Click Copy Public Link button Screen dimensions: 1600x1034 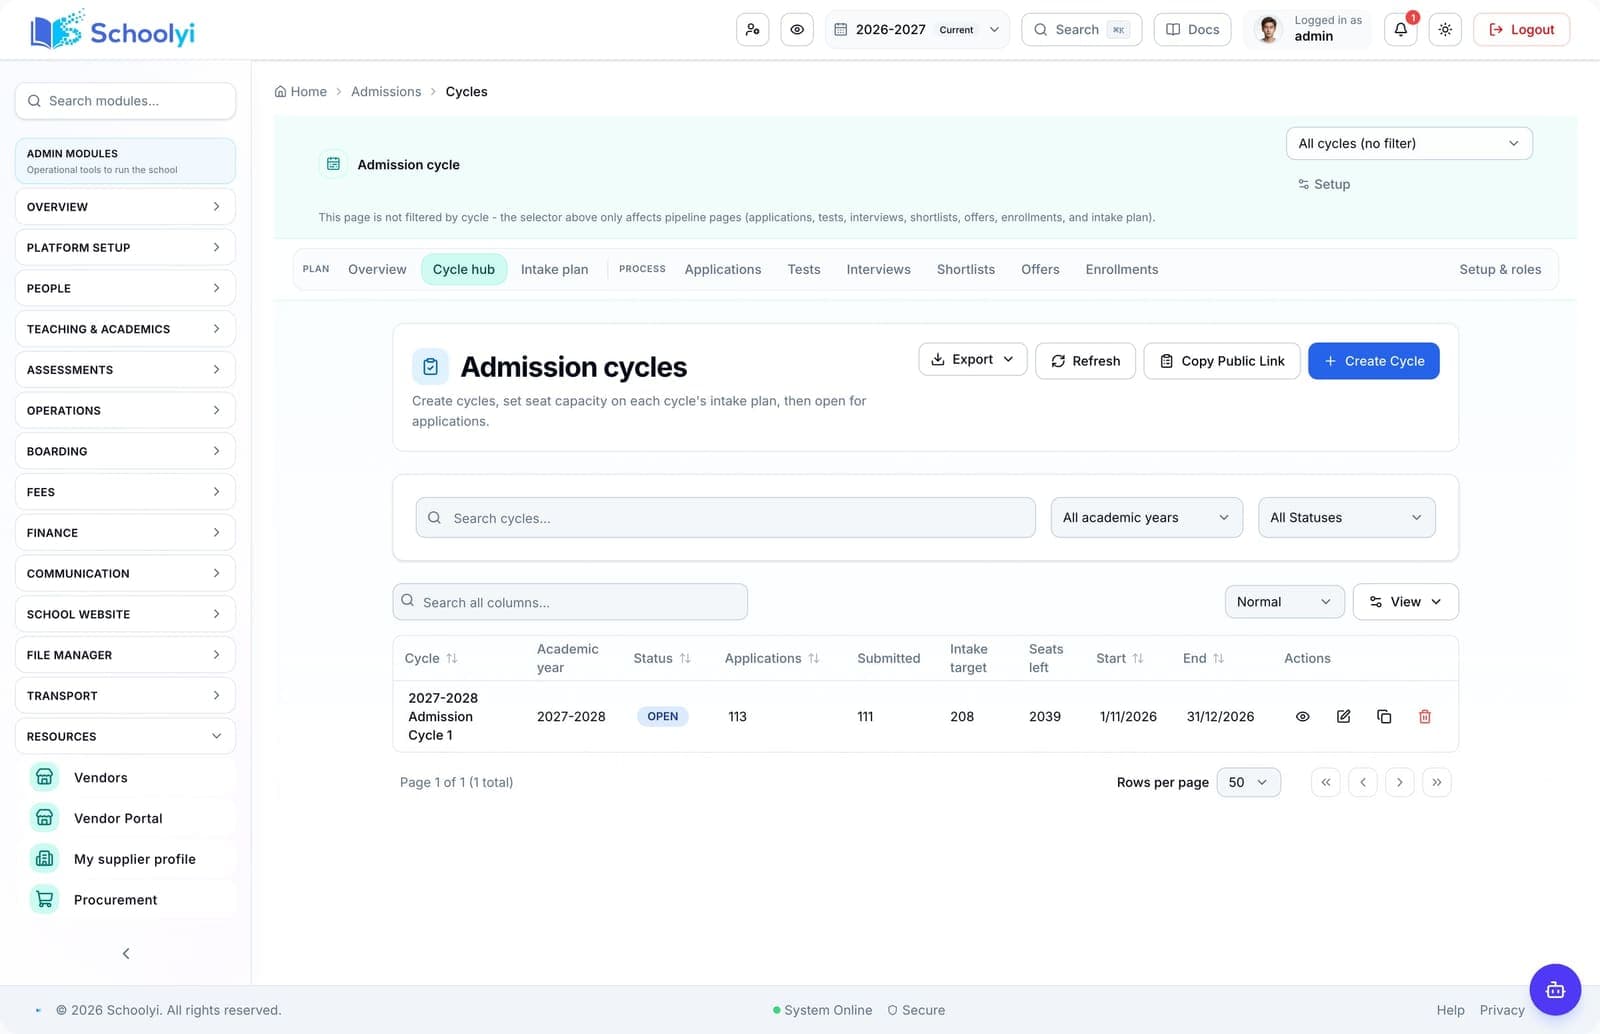[x=1221, y=361]
